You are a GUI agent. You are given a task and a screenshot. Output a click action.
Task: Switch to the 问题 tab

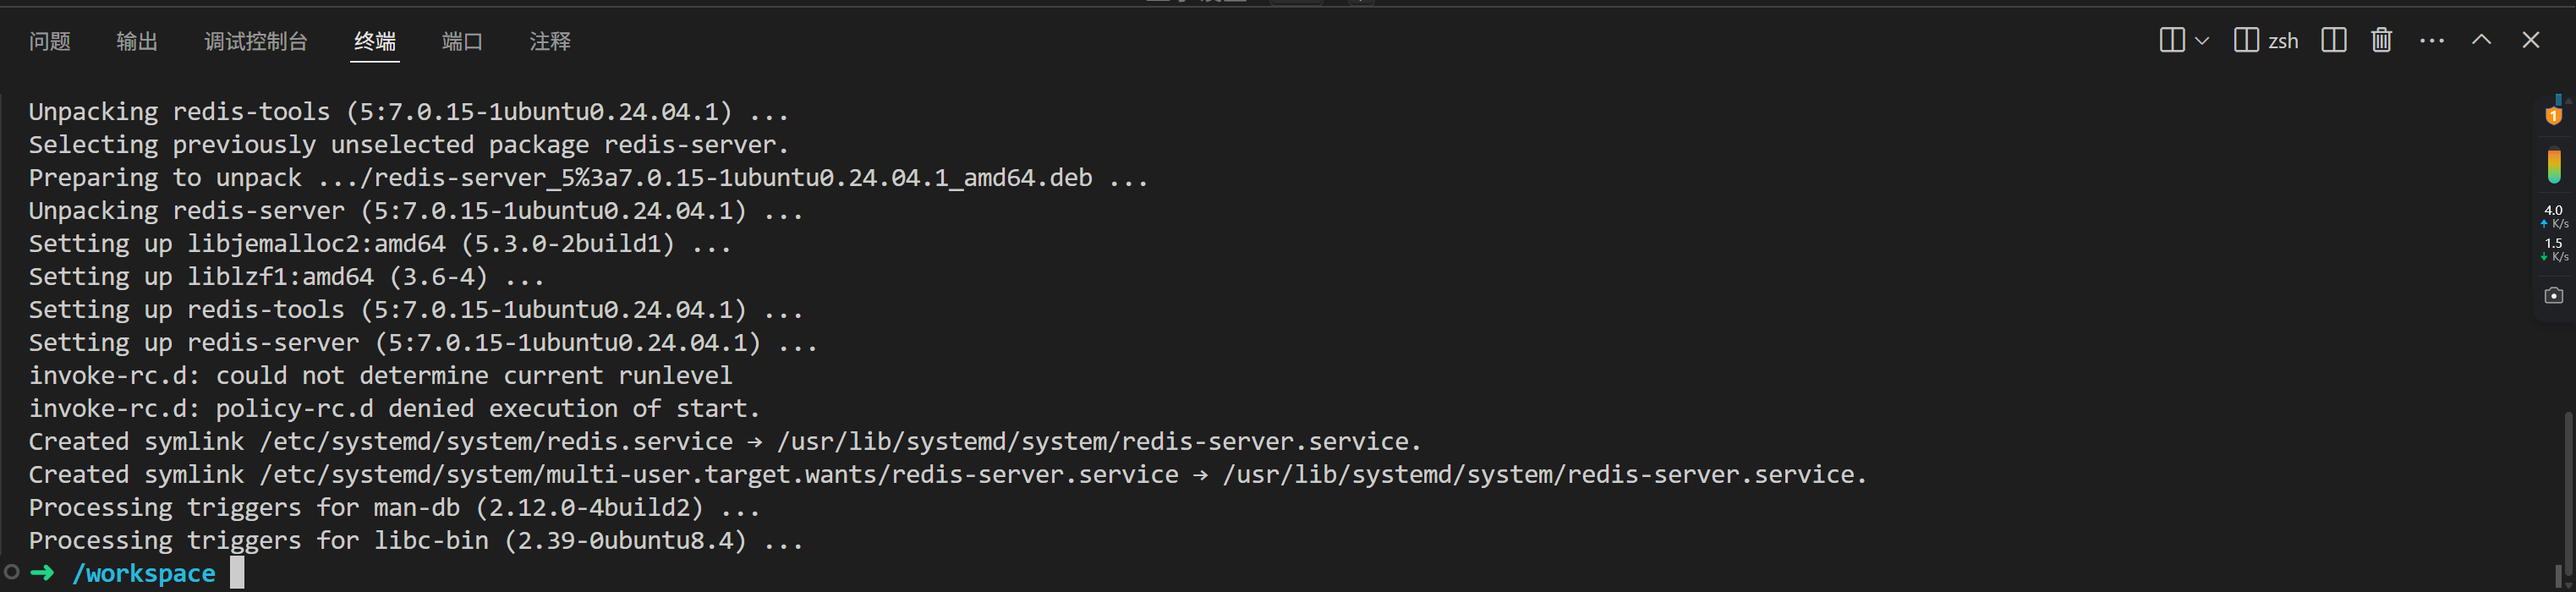click(x=50, y=41)
